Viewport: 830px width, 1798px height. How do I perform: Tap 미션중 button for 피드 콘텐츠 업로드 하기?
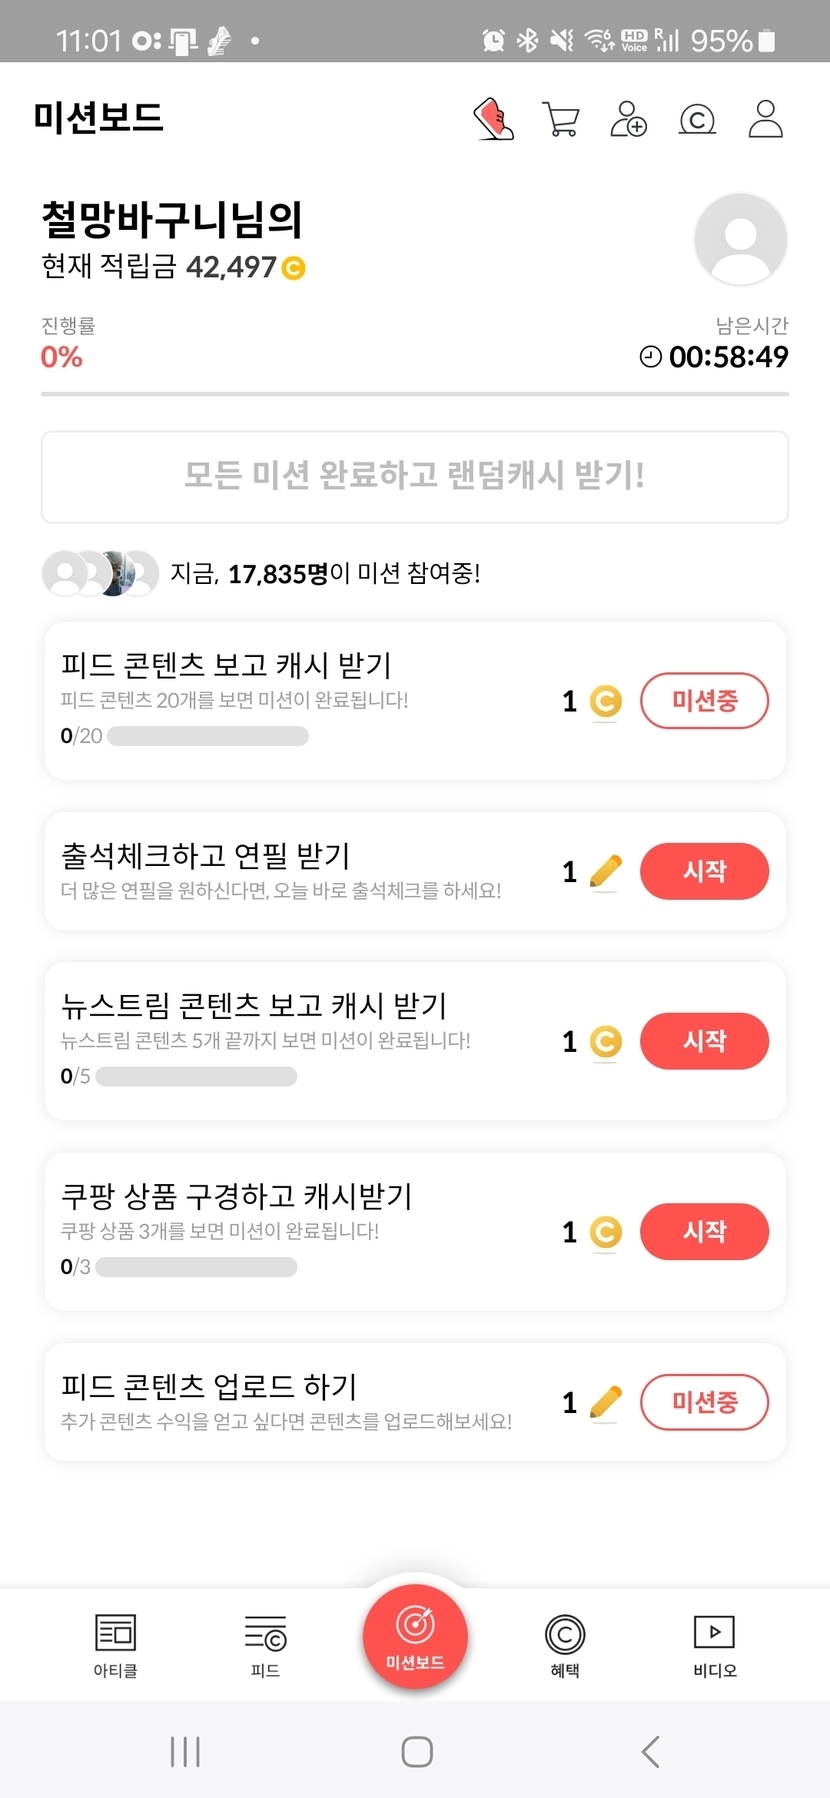704,1402
